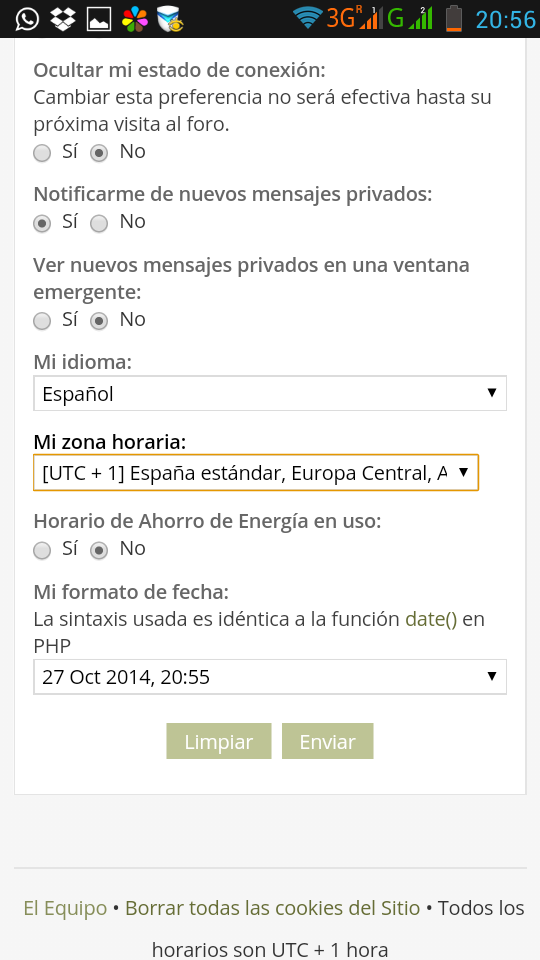
Task: Tap the colorful flower app icon
Action: [135, 19]
